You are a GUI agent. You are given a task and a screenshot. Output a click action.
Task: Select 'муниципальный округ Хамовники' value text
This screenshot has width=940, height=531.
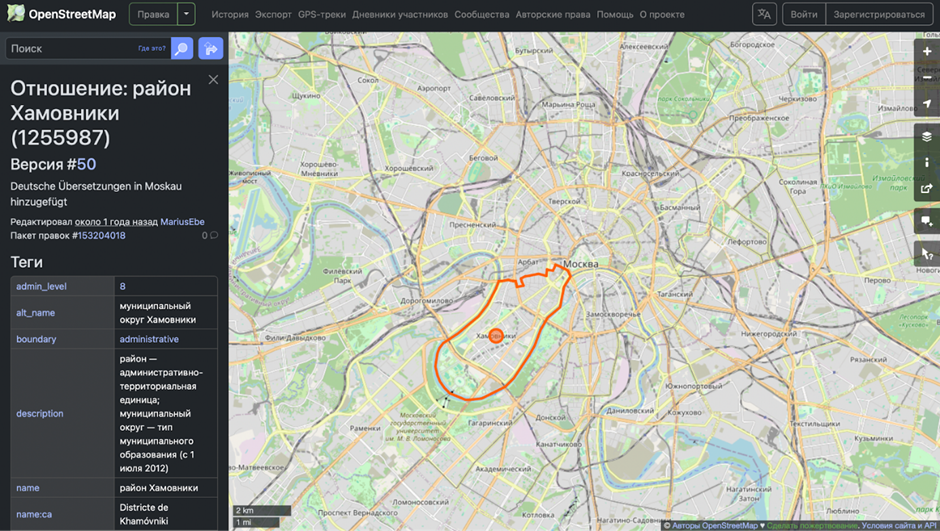[158, 313]
